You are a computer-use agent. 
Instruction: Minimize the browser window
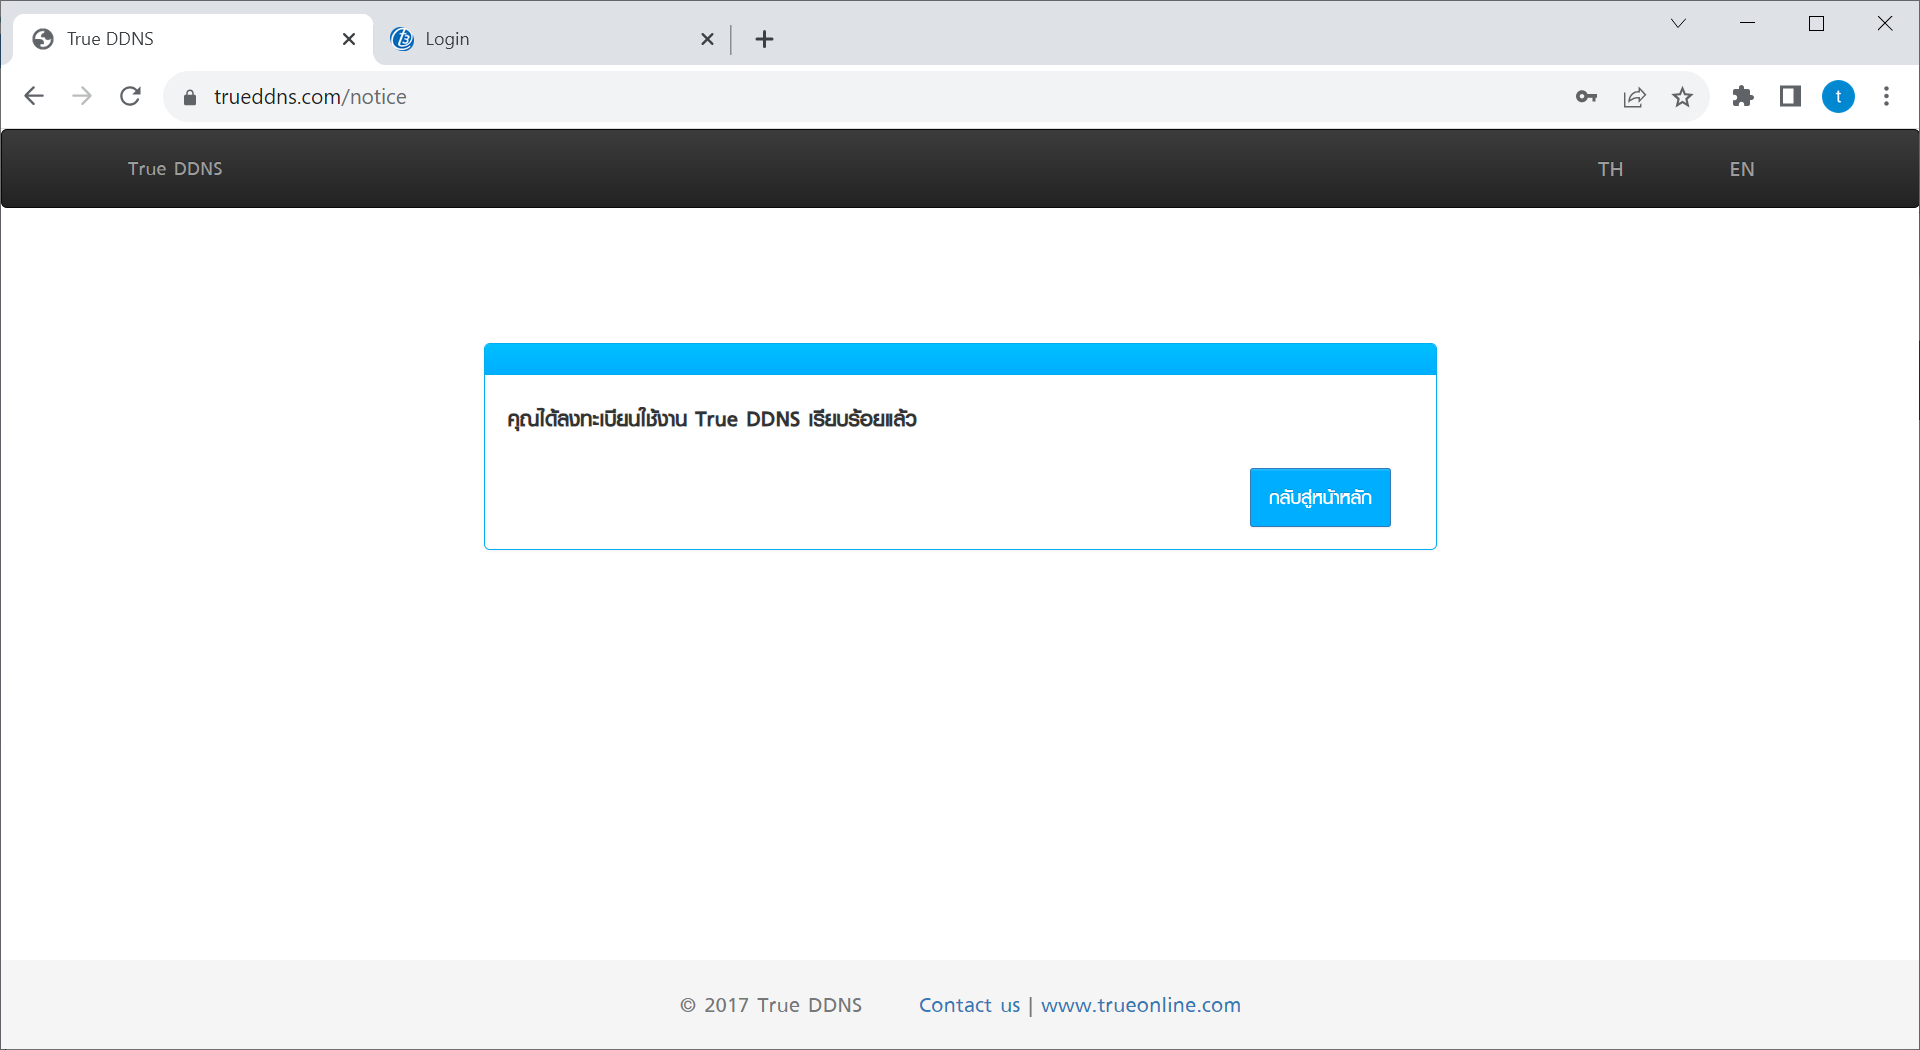tap(1748, 23)
